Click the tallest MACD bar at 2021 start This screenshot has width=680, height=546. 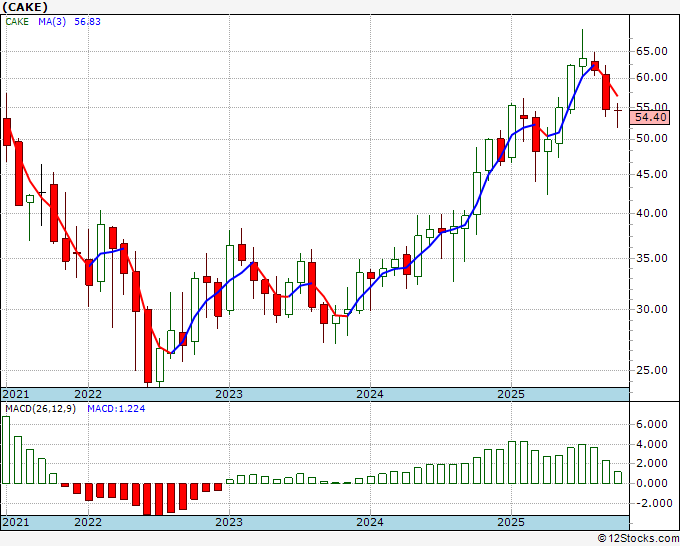(x=6, y=450)
